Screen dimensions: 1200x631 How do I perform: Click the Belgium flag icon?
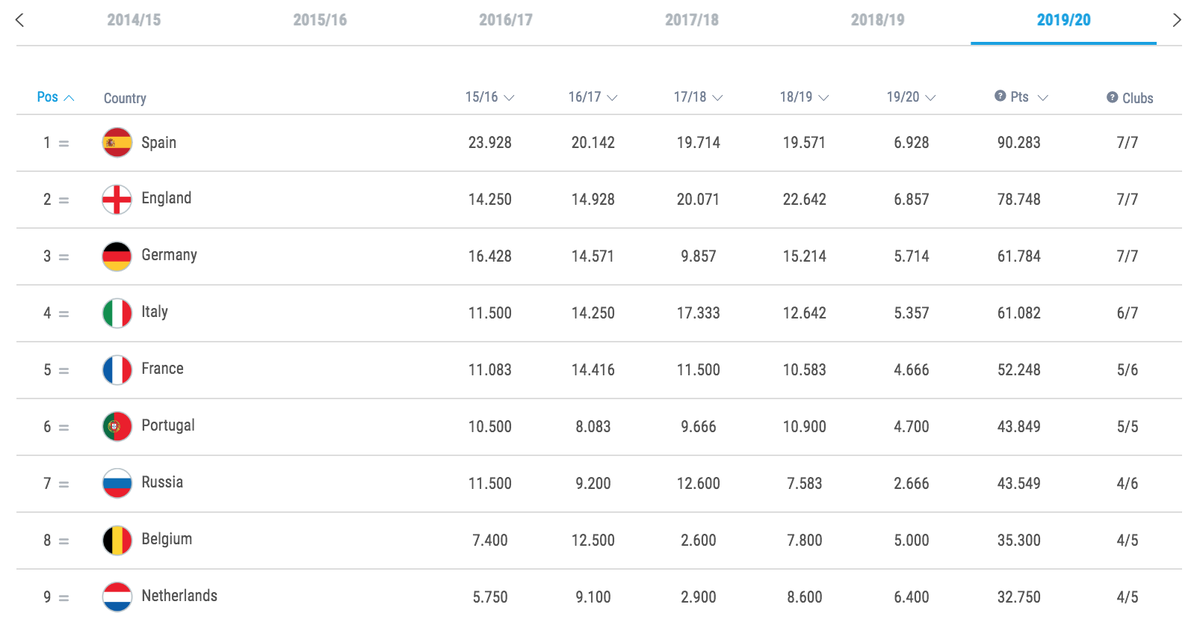tap(117, 540)
